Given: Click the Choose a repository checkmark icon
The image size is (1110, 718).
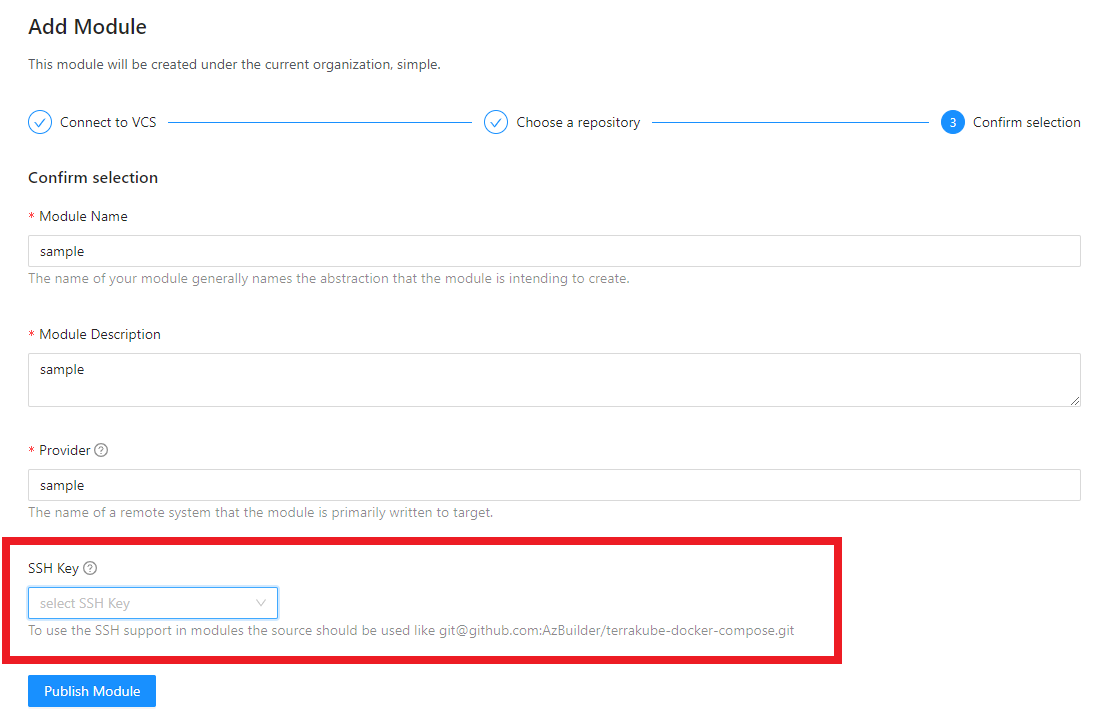Looking at the screenshot, I should tap(496, 122).
